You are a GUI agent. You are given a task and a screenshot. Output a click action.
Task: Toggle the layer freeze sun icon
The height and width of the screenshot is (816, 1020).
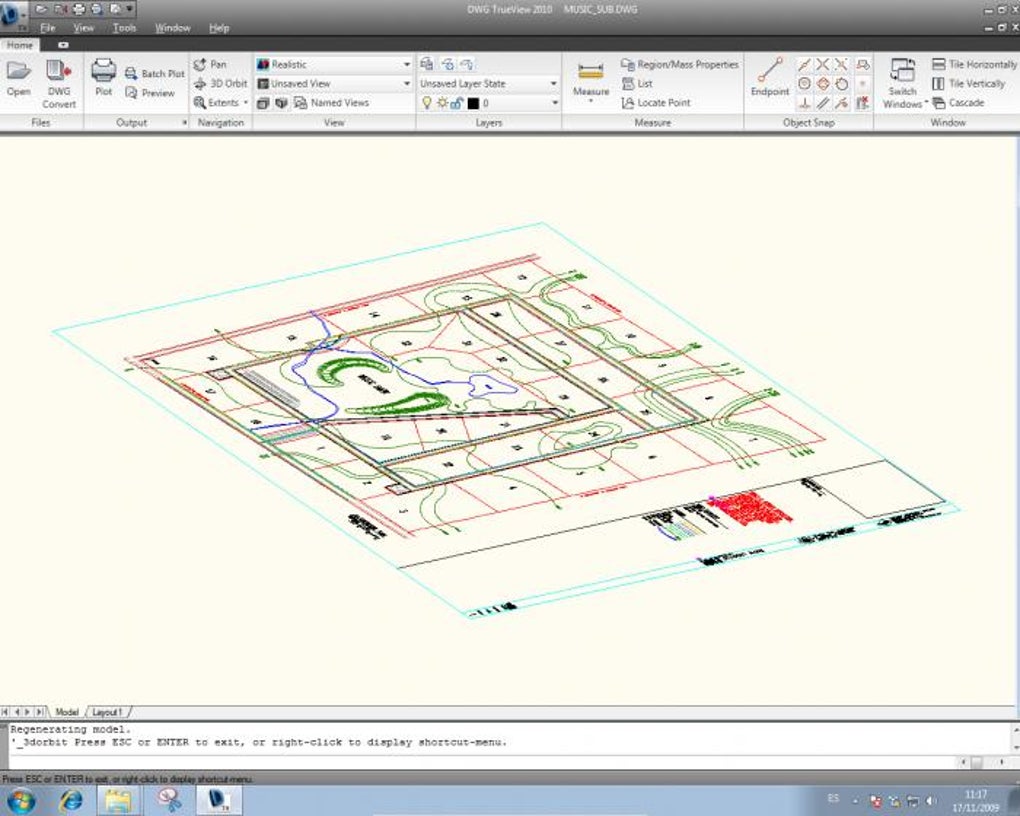(x=441, y=103)
